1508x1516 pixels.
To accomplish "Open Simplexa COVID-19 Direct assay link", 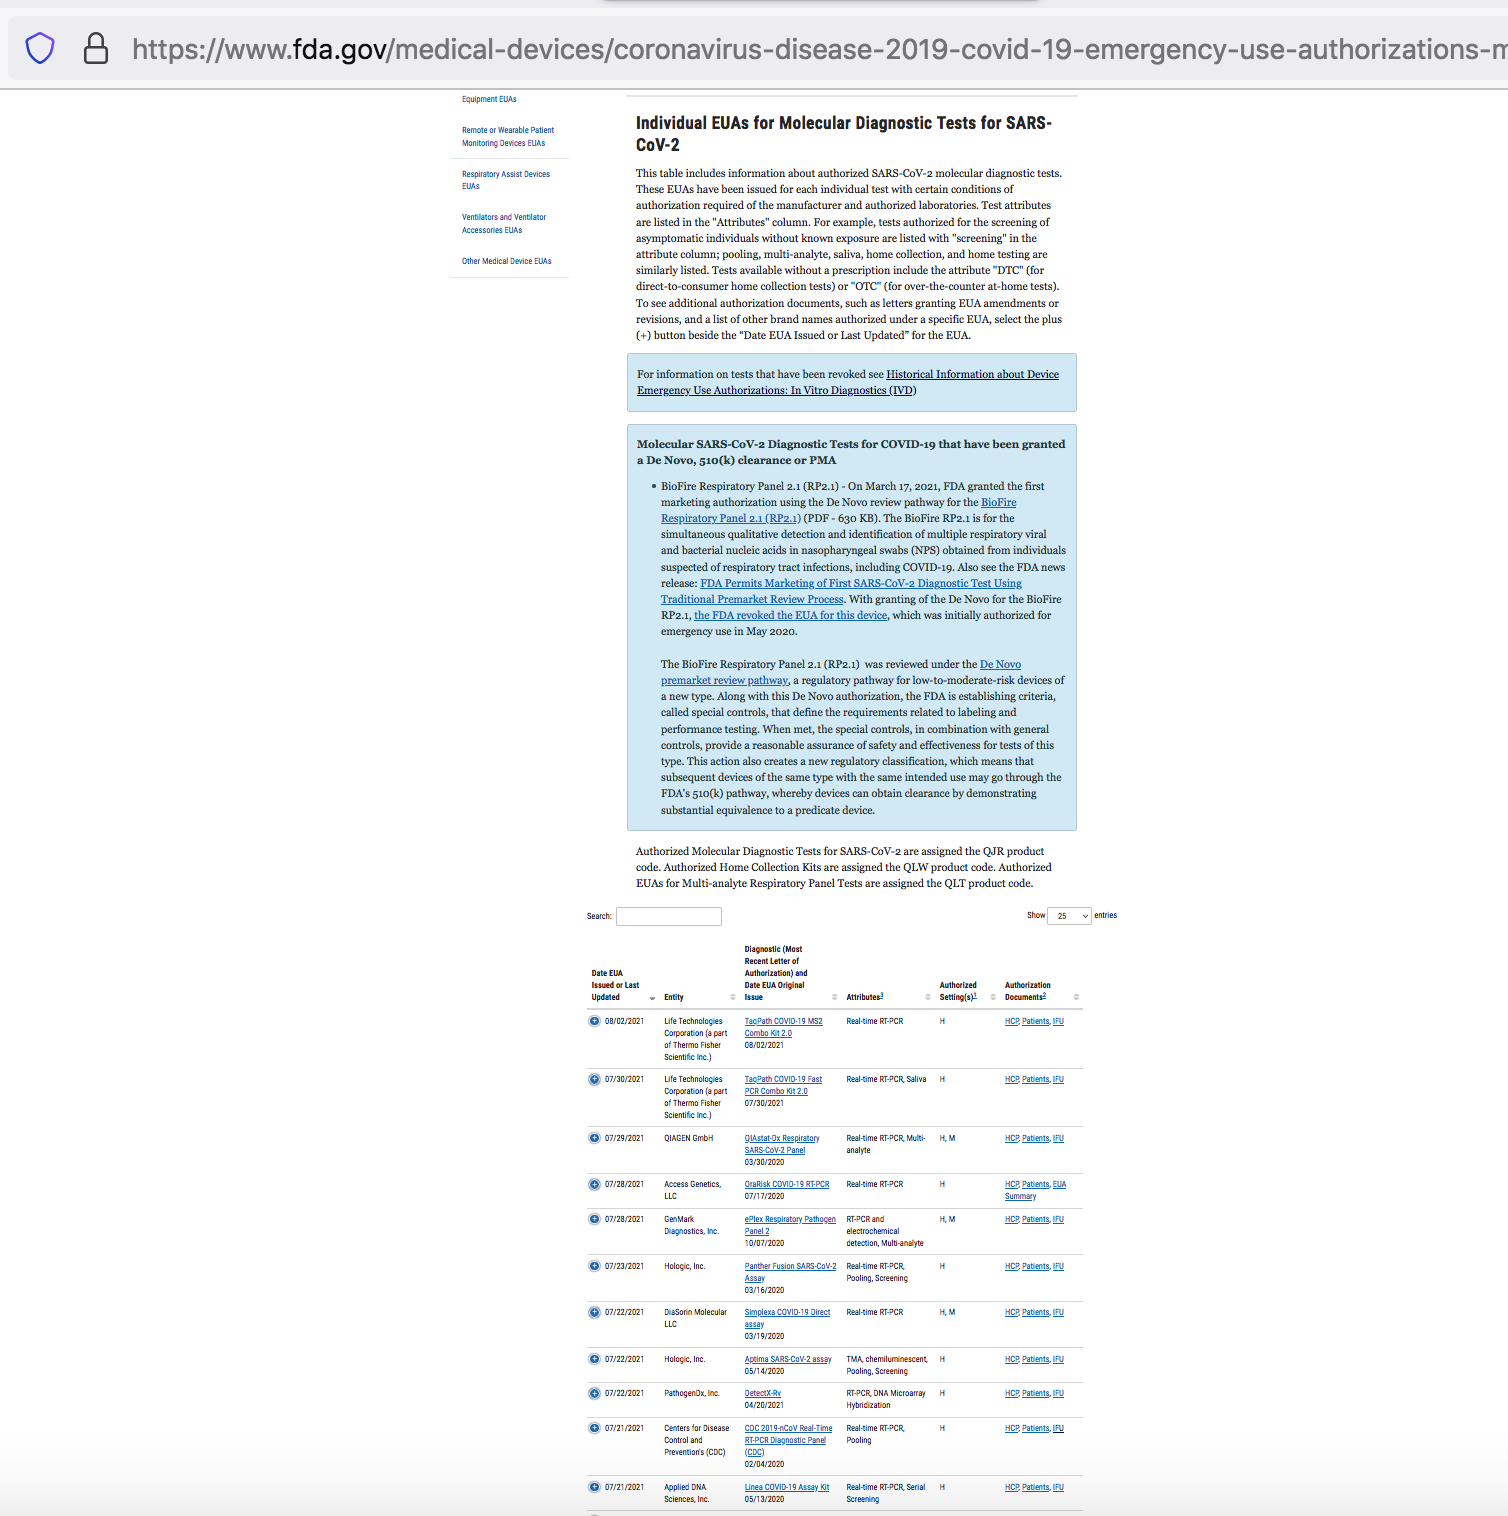I will point(787,1318).
